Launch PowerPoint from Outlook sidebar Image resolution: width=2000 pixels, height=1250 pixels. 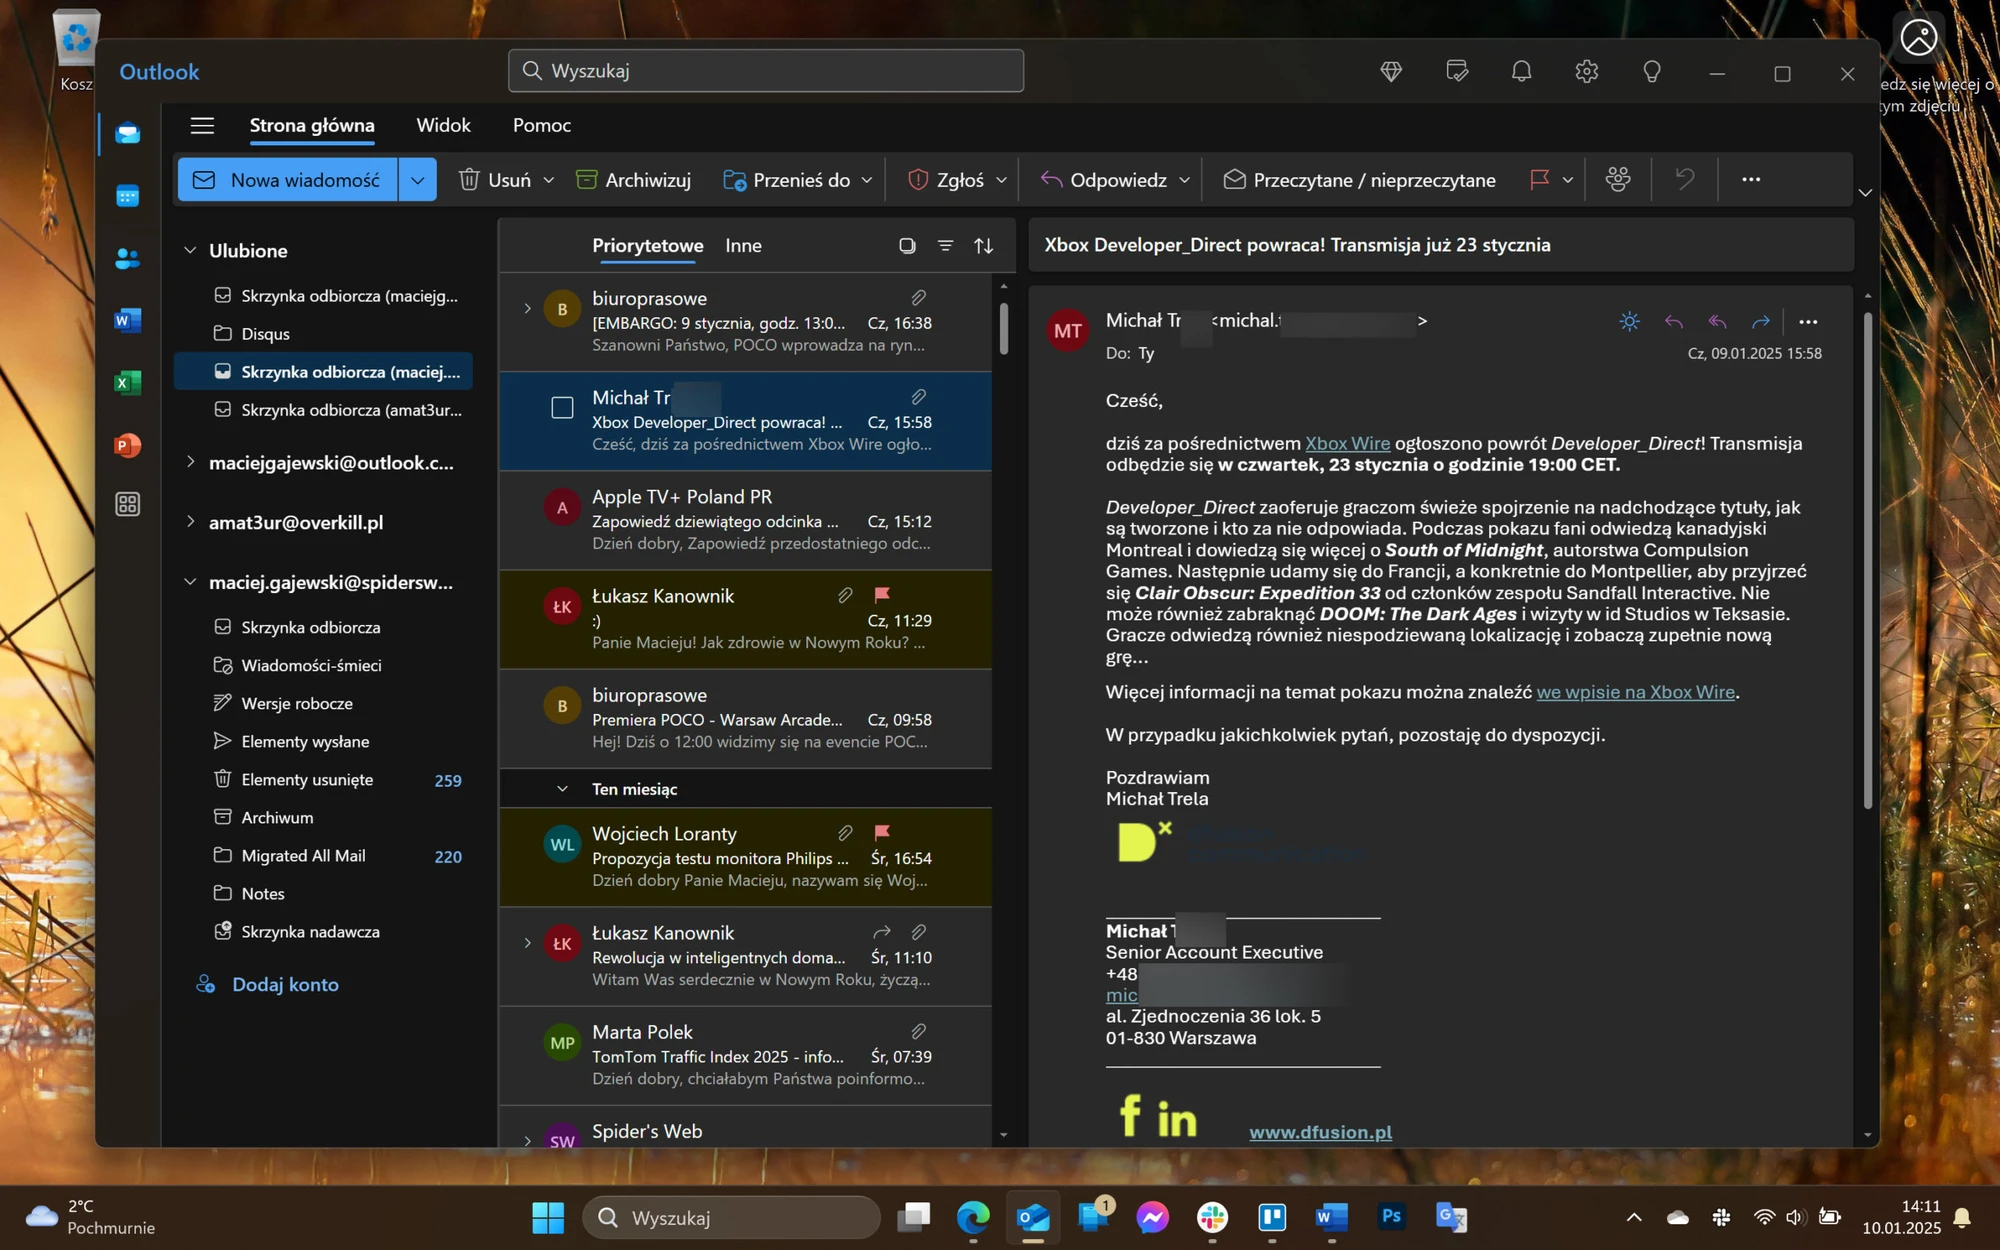point(128,444)
